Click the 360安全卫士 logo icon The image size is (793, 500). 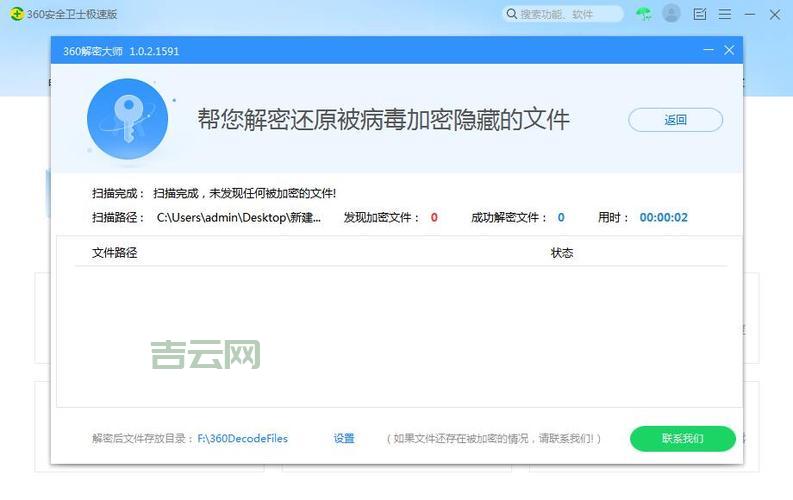click(17, 14)
